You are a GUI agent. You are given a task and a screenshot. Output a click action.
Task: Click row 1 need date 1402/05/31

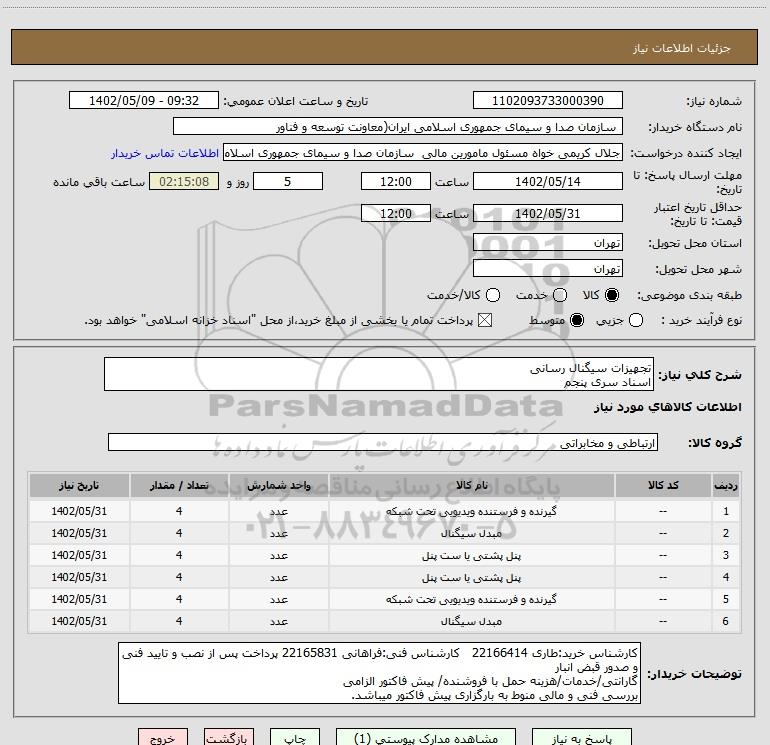[x=79, y=511]
